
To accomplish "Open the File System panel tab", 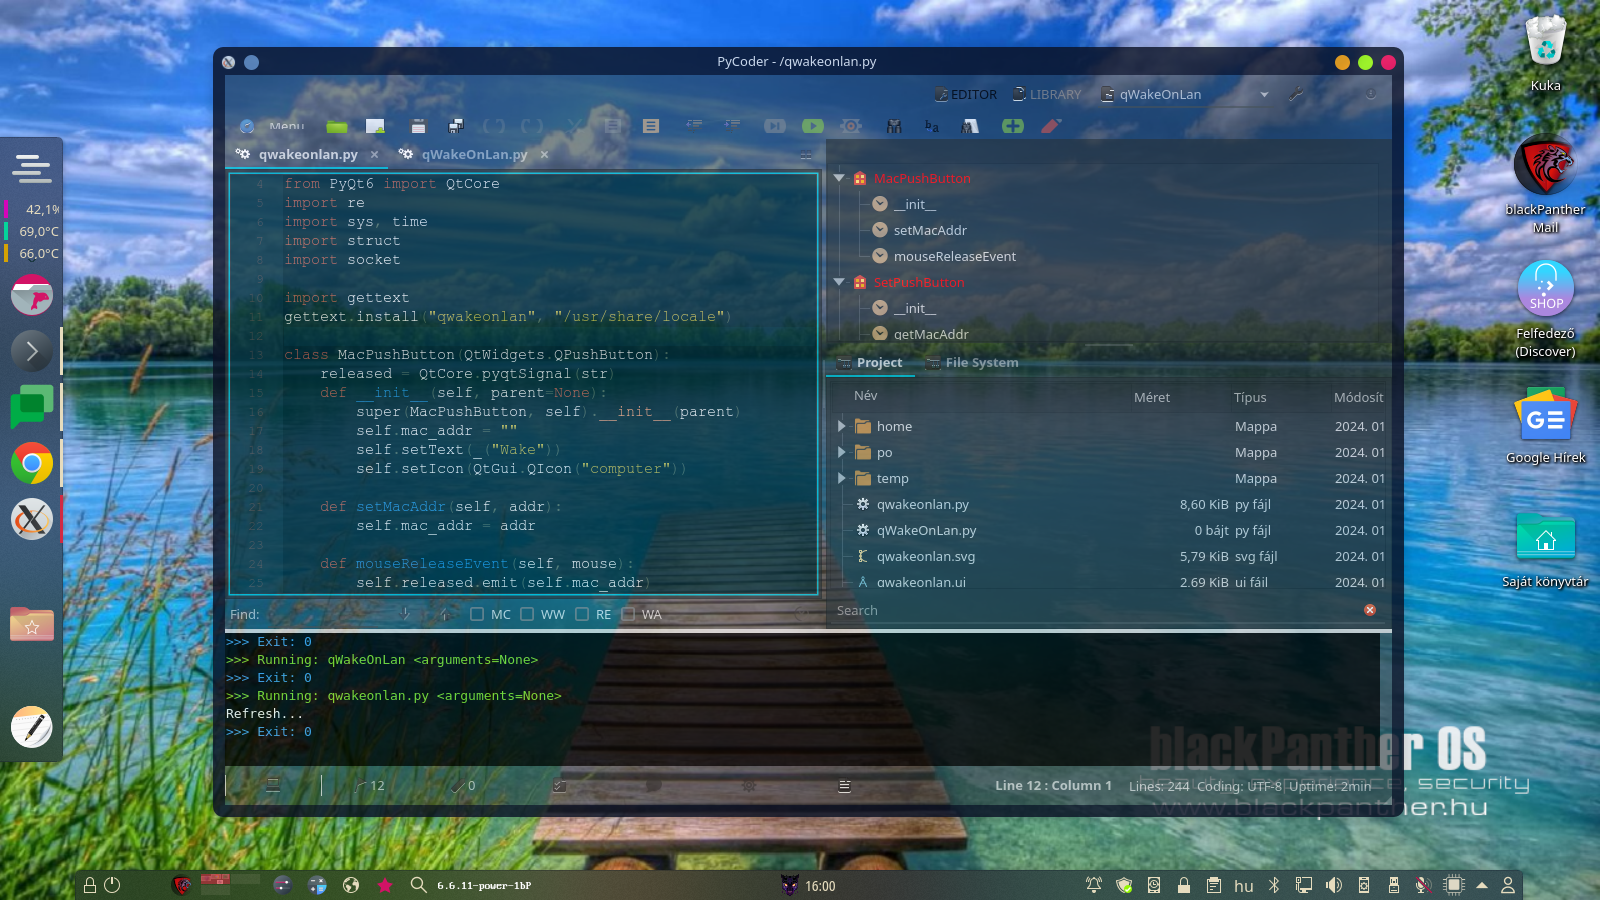I will (972, 363).
